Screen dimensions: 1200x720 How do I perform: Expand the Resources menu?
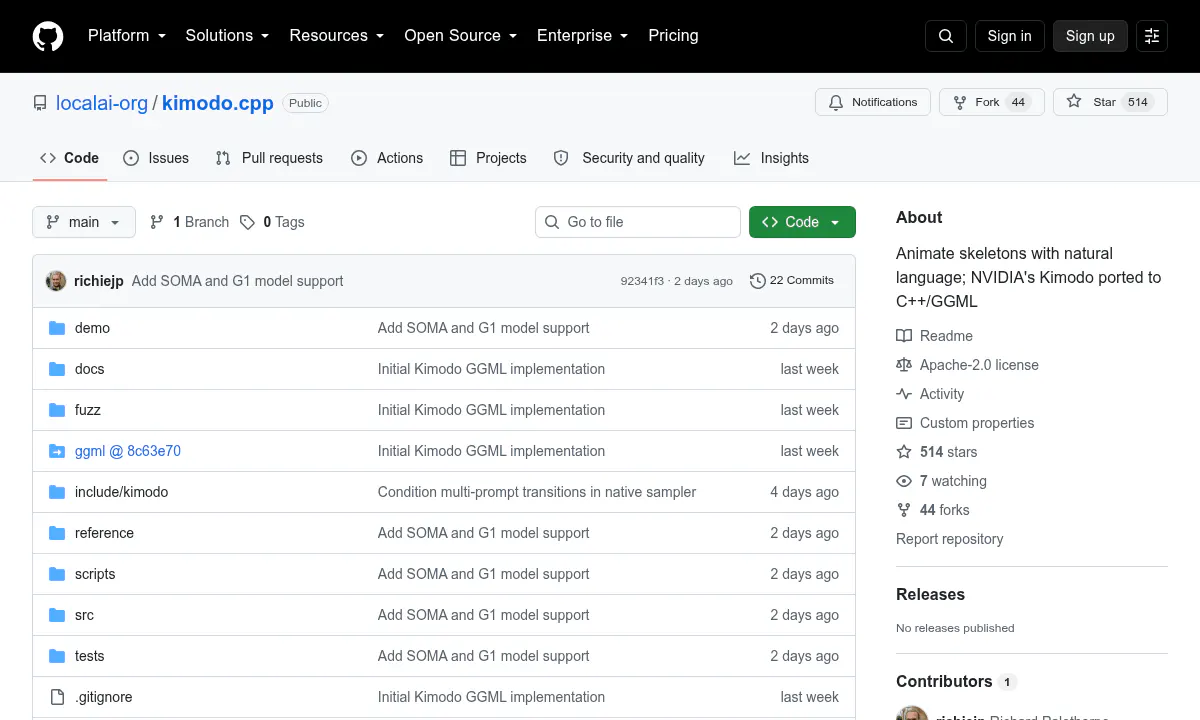pyautogui.click(x=337, y=36)
